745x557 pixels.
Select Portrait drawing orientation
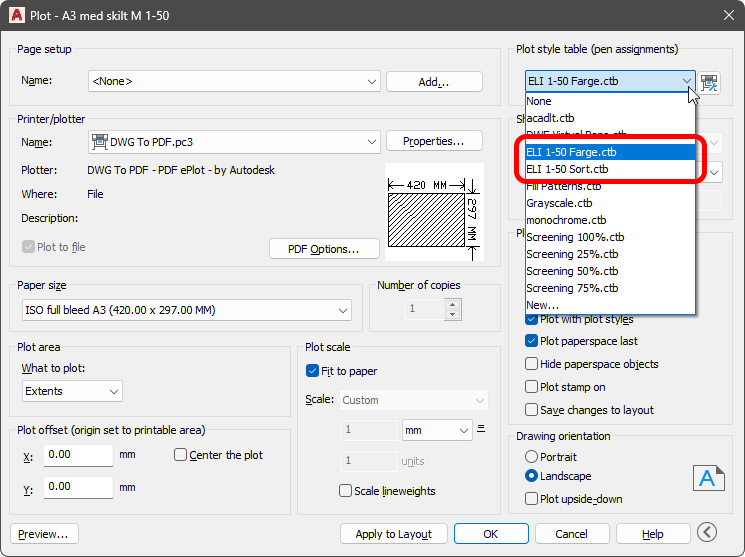[532, 457]
